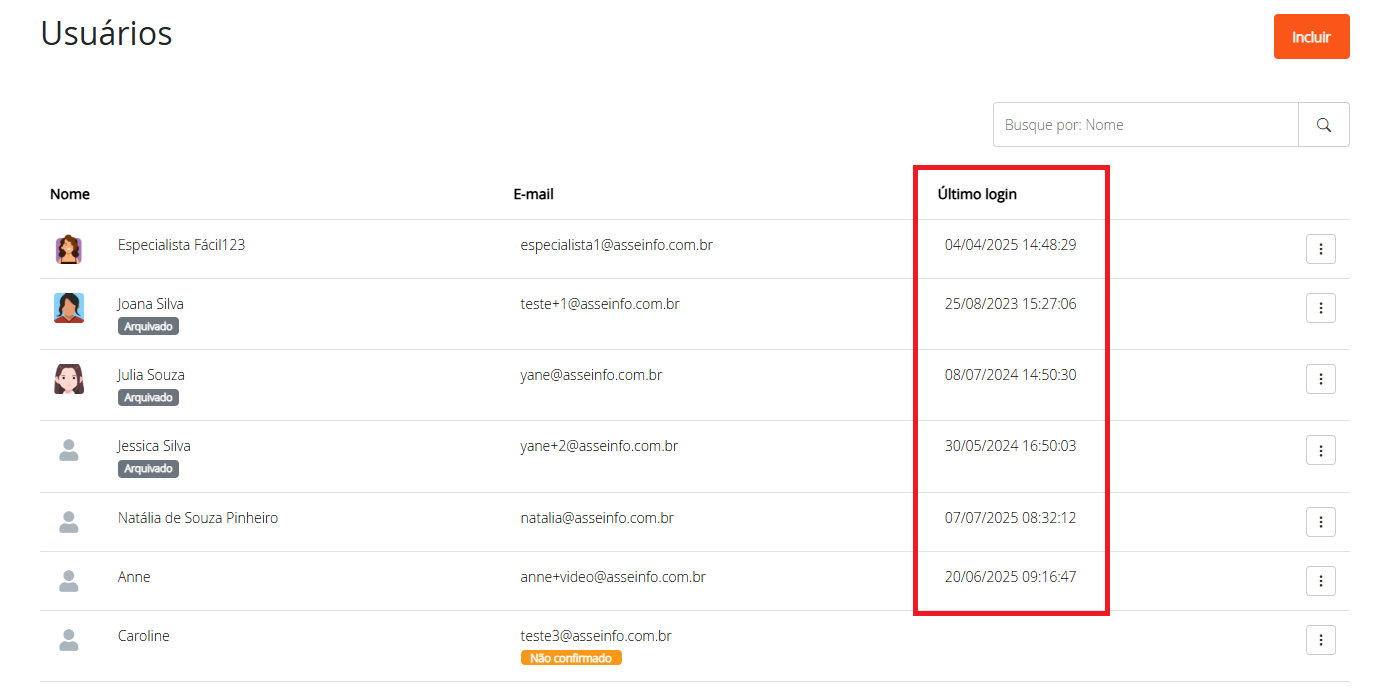Viewport: 1397px width, 692px height.
Task: Click the Nome column header
Action: pyautogui.click(x=70, y=194)
